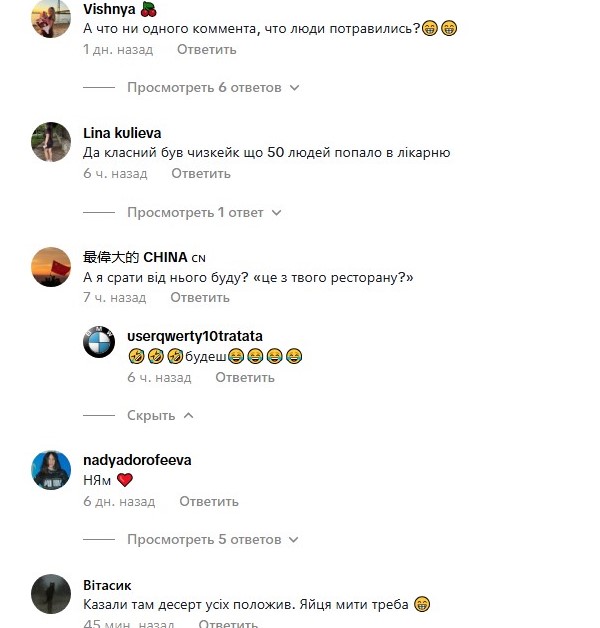
Task: Reply to nadyadorofeeva's 'НЯм' comment
Action: pyautogui.click(x=209, y=501)
